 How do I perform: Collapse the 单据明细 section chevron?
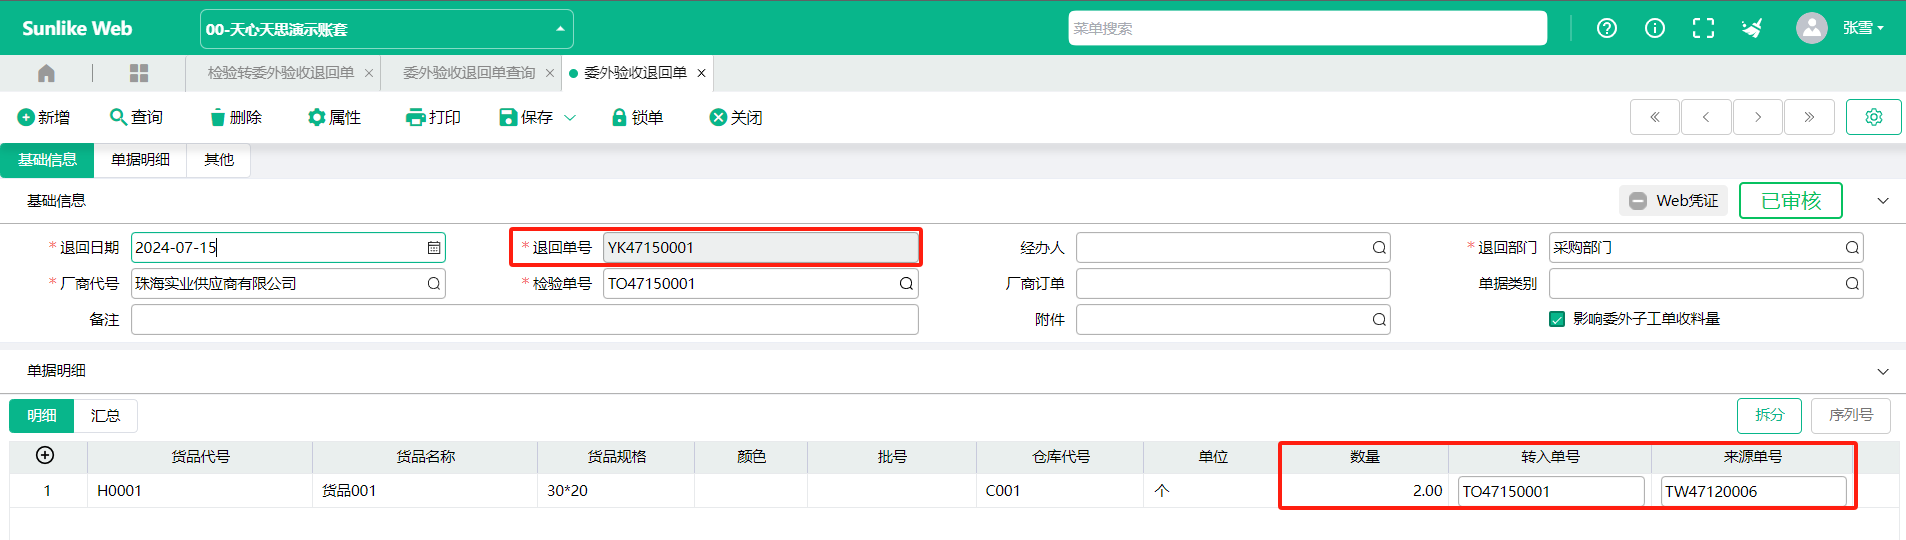pyautogui.click(x=1883, y=371)
